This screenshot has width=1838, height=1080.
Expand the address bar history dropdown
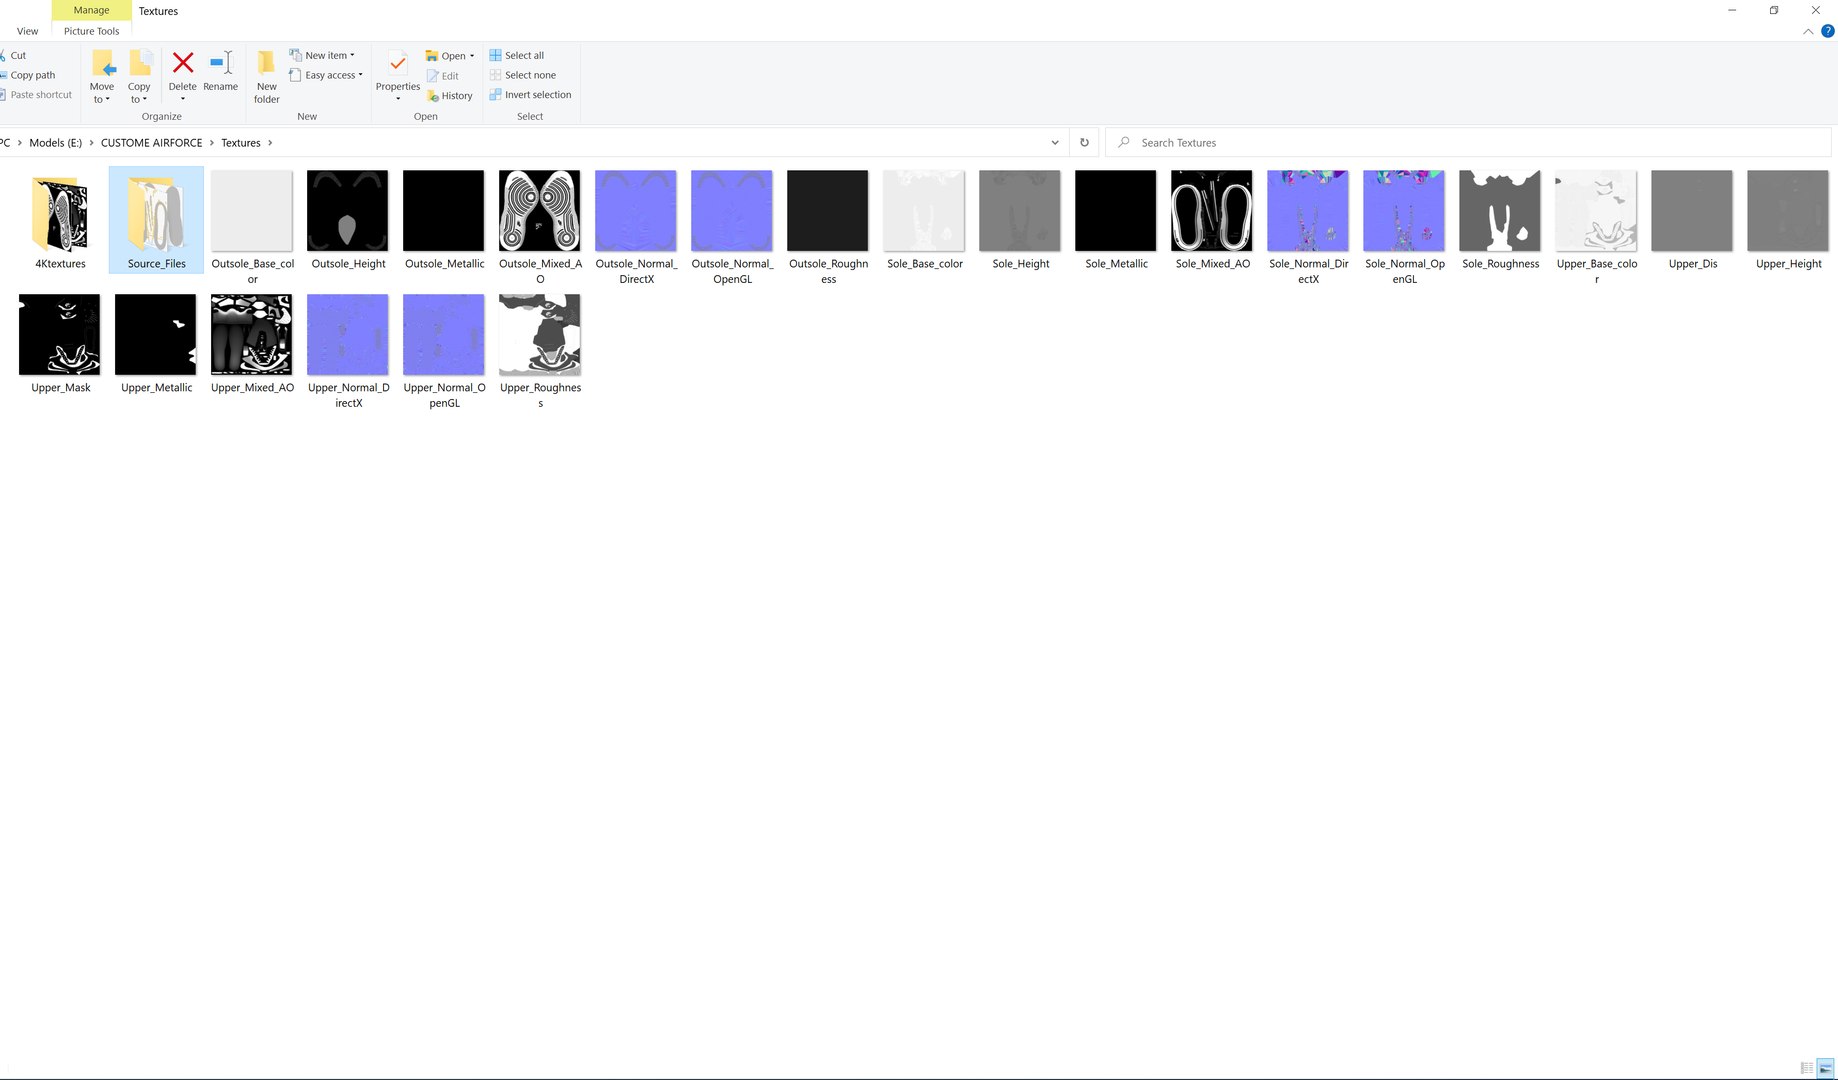coord(1054,143)
